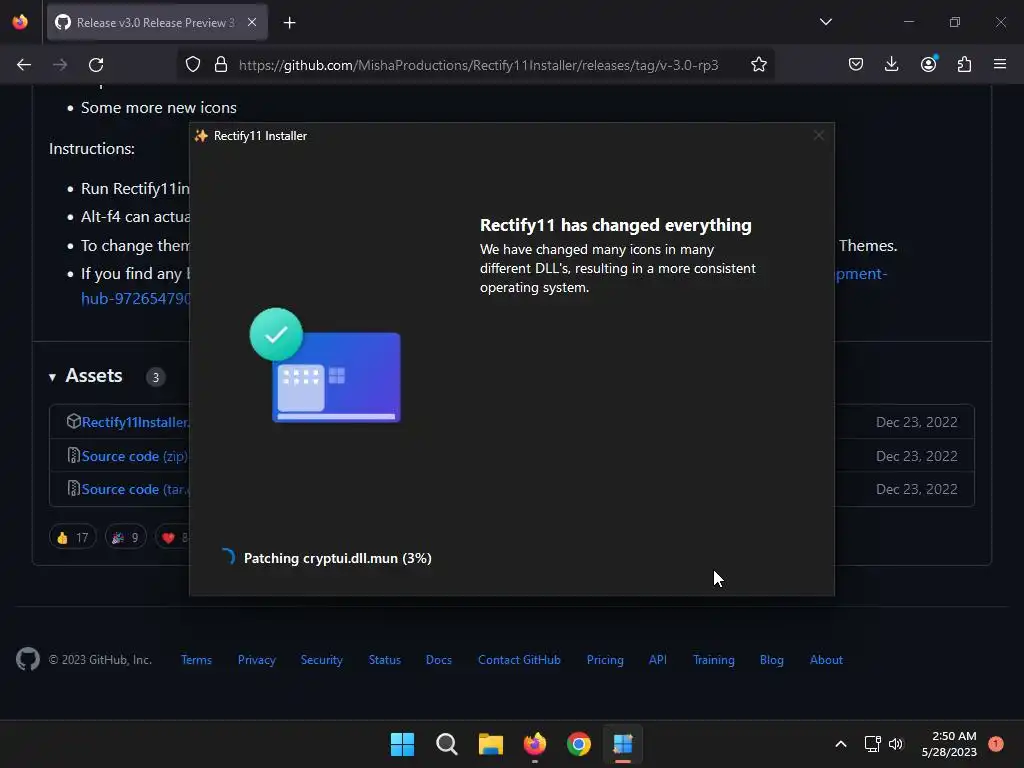Toggle the heart reaction
Image resolution: width=1024 pixels, height=768 pixels.
click(172, 537)
